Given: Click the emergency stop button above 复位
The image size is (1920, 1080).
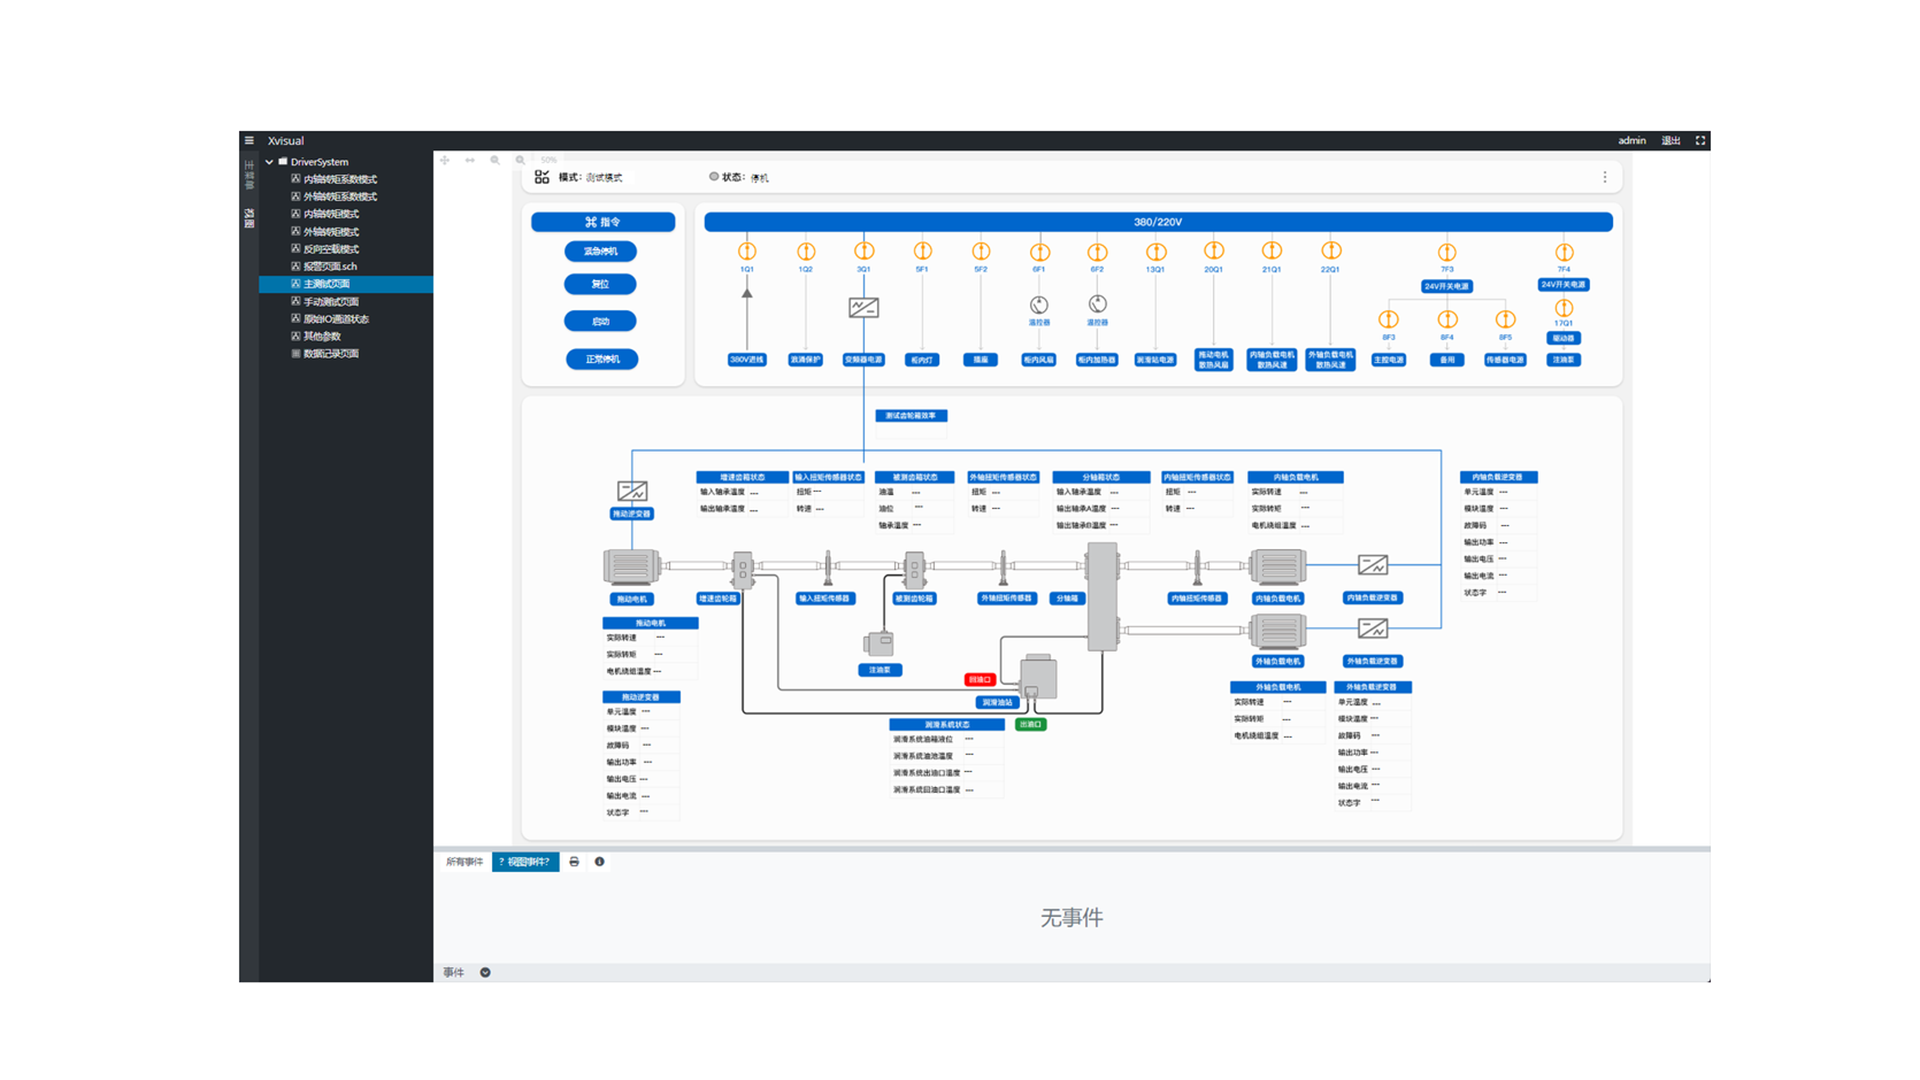Looking at the screenshot, I should click(x=600, y=251).
